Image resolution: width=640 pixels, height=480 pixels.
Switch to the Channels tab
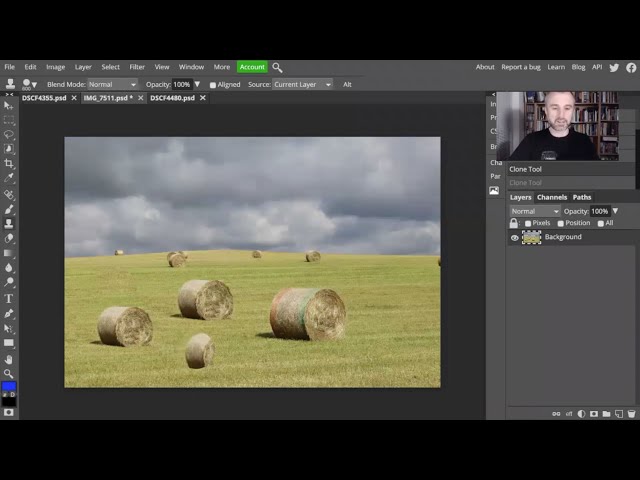pyautogui.click(x=552, y=197)
